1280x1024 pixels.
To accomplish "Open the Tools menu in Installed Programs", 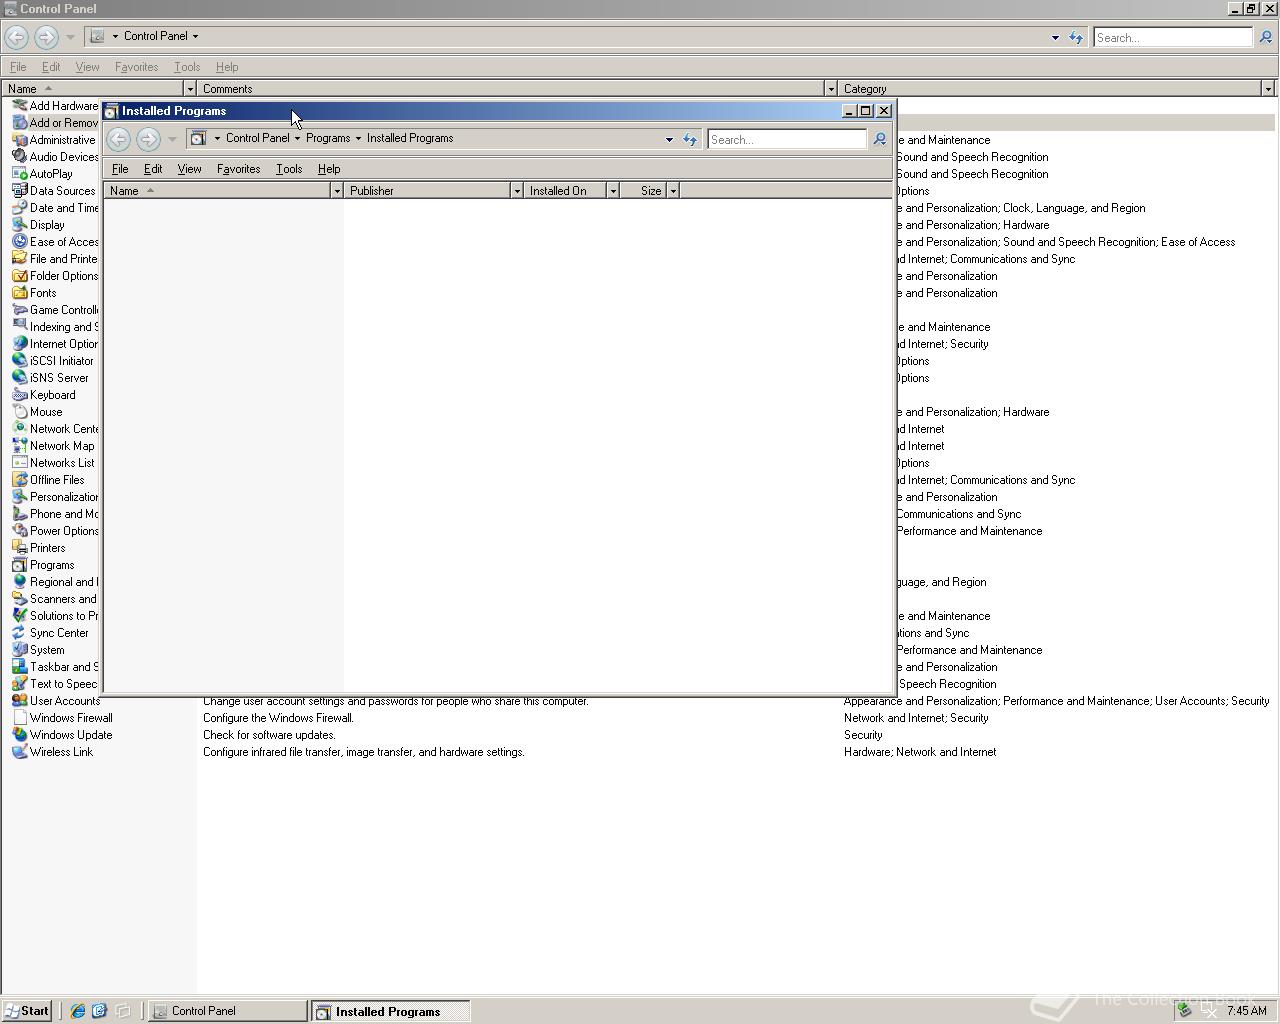I will [x=289, y=169].
